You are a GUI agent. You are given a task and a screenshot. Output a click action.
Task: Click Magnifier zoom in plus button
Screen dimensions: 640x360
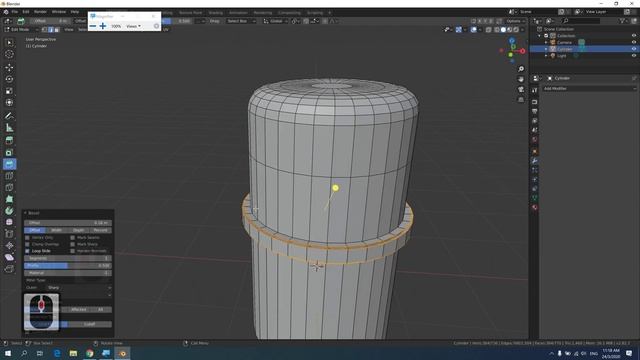click(103, 26)
